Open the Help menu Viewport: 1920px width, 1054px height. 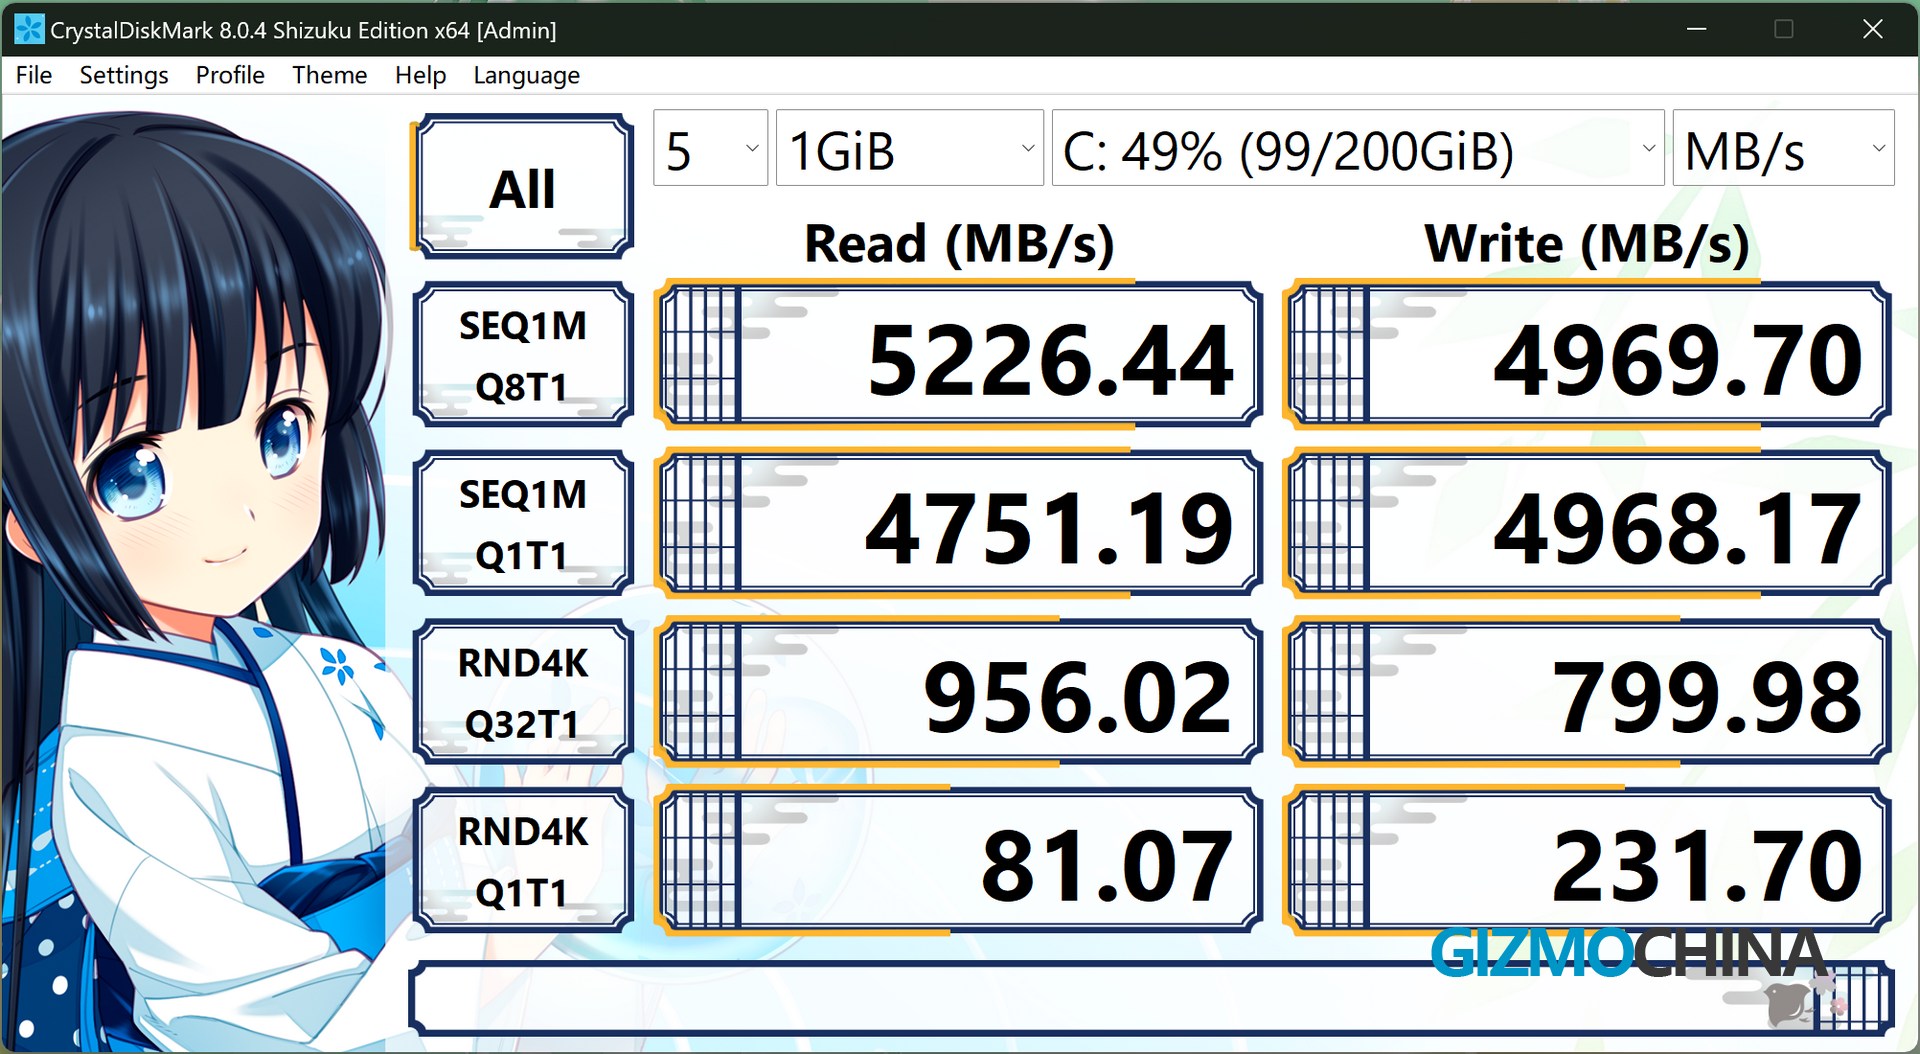(420, 75)
